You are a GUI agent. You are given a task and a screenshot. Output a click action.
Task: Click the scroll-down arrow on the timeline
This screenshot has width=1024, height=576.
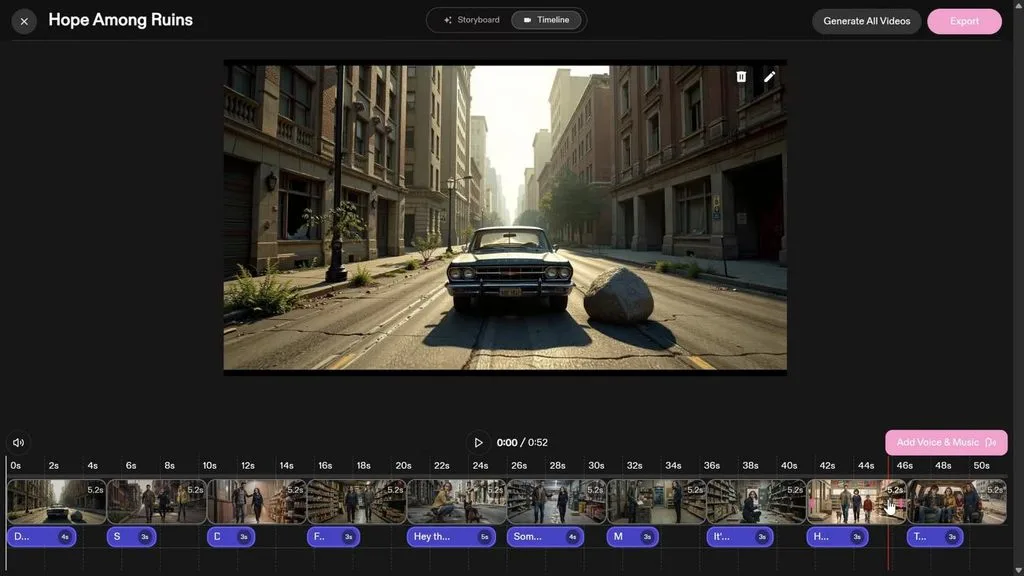click(1019, 570)
